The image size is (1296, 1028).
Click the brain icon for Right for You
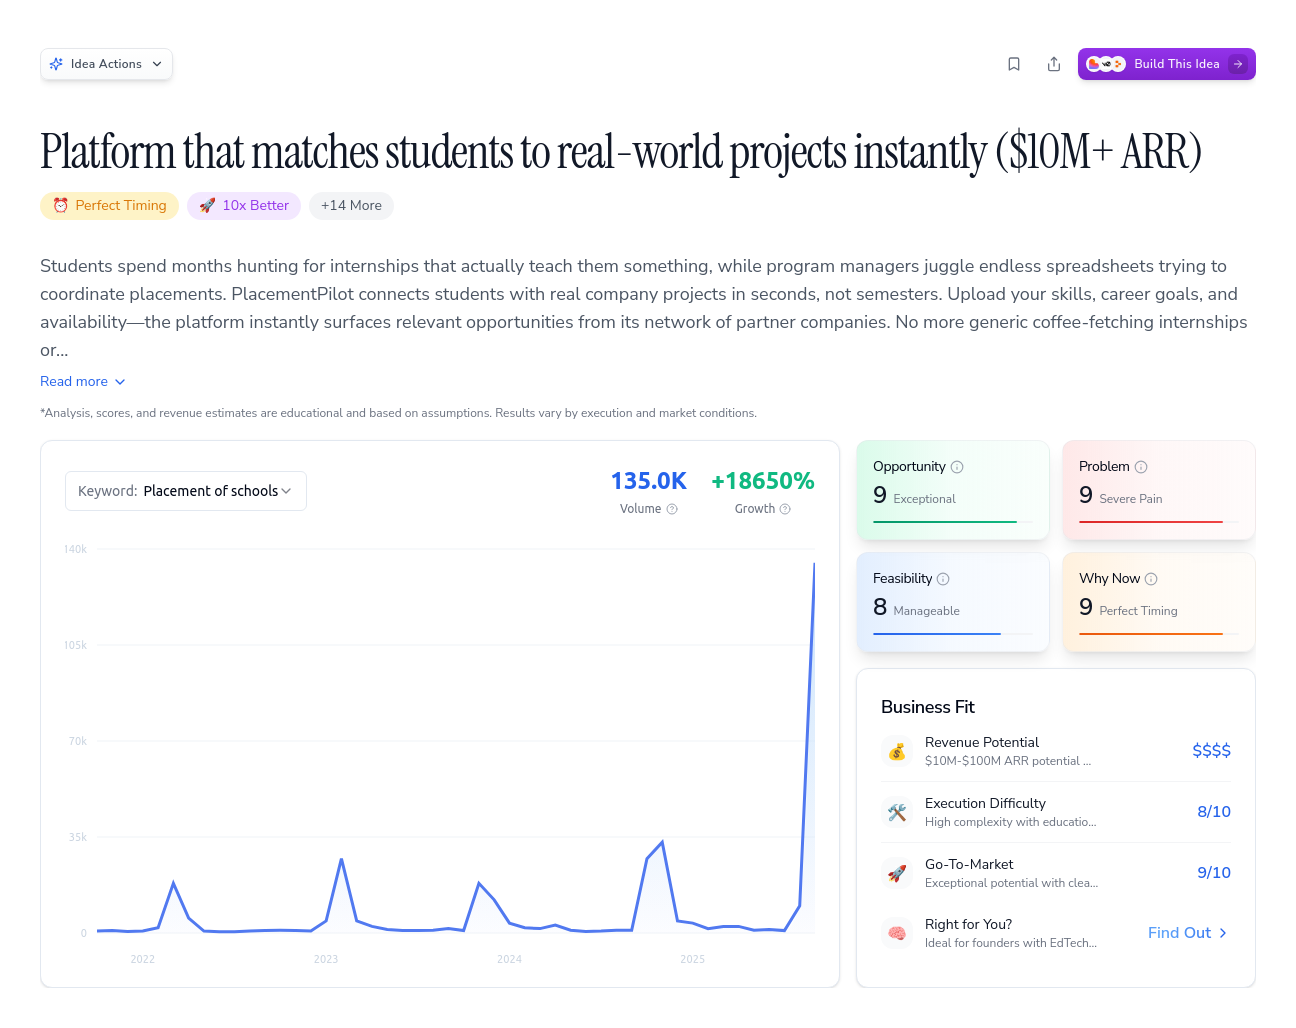(x=897, y=932)
